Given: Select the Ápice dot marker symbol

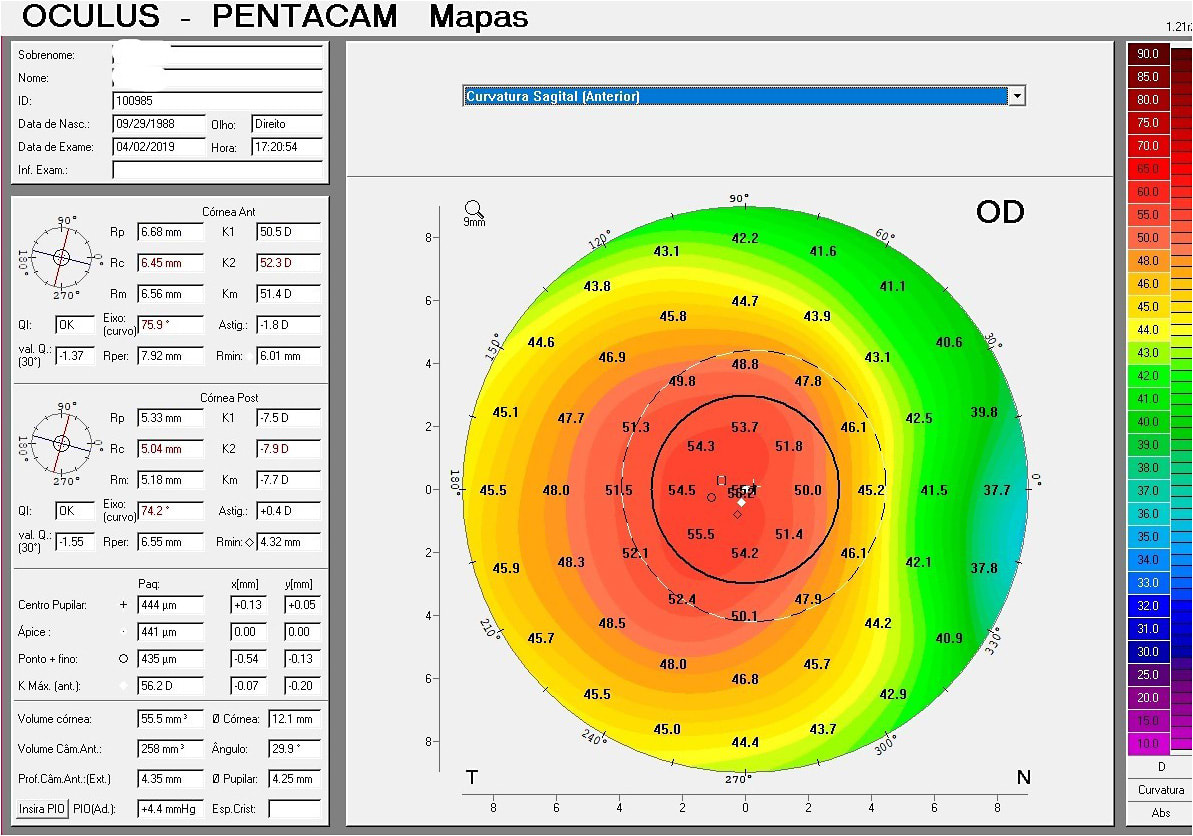Looking at the screenshot, I should (x=123, y=631).
